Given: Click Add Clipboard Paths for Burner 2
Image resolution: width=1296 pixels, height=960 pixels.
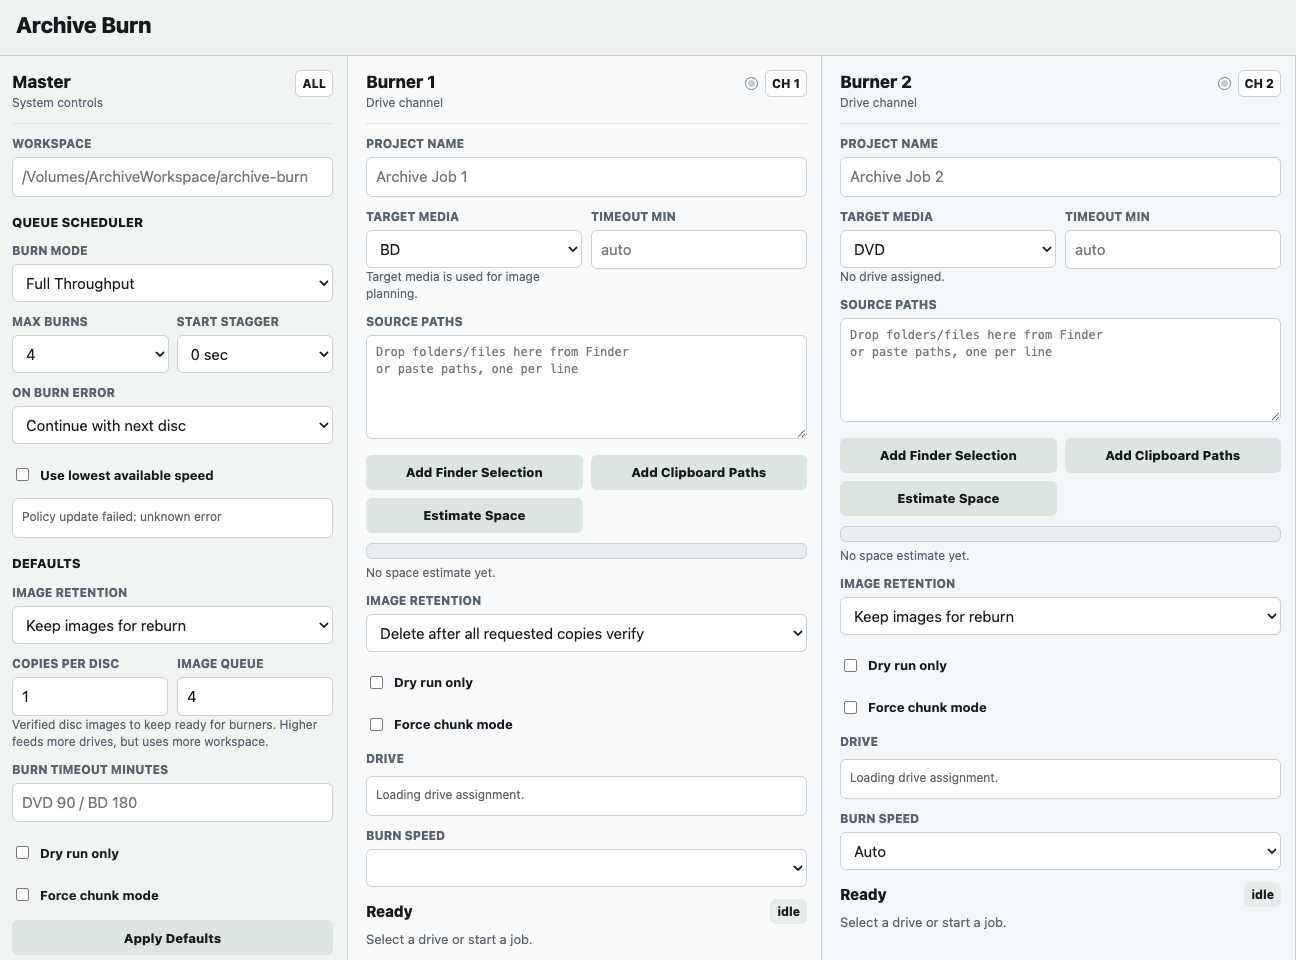Looking at the screenshot, I should tap(1172, 455).
